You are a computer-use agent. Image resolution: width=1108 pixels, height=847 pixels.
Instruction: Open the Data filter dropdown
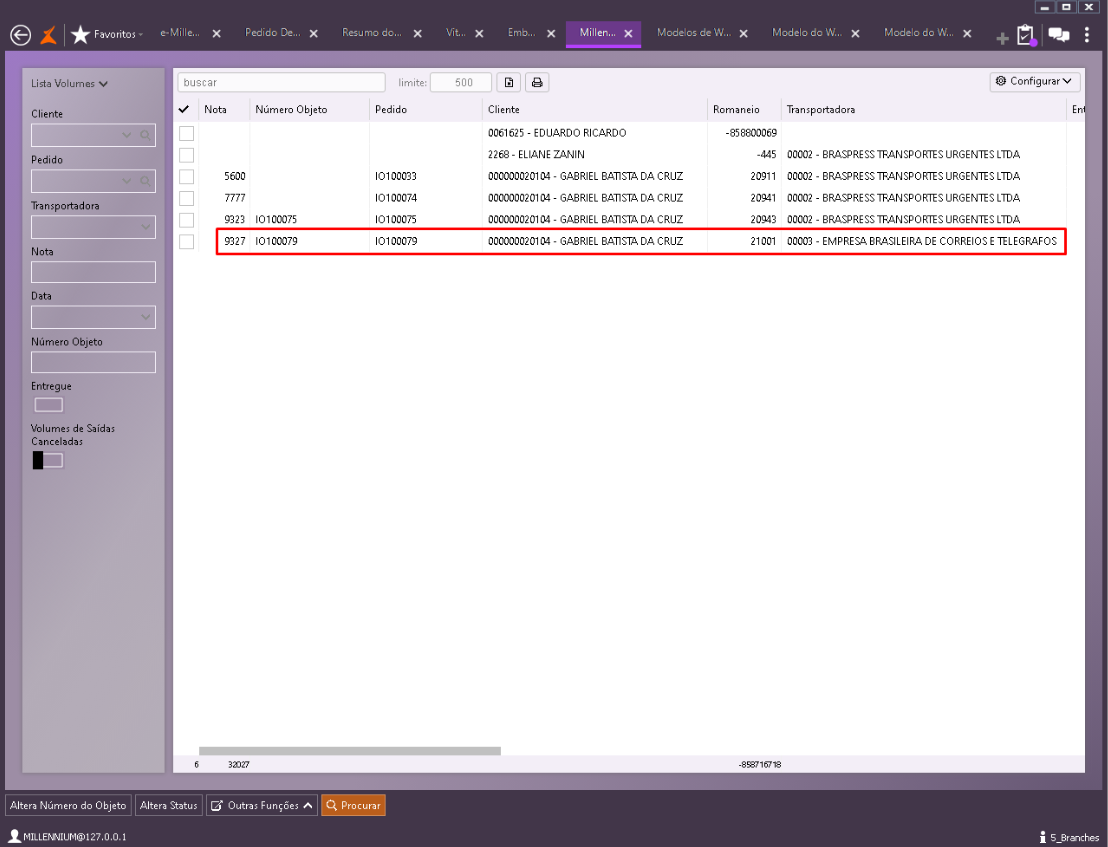(x=145, y=317)
